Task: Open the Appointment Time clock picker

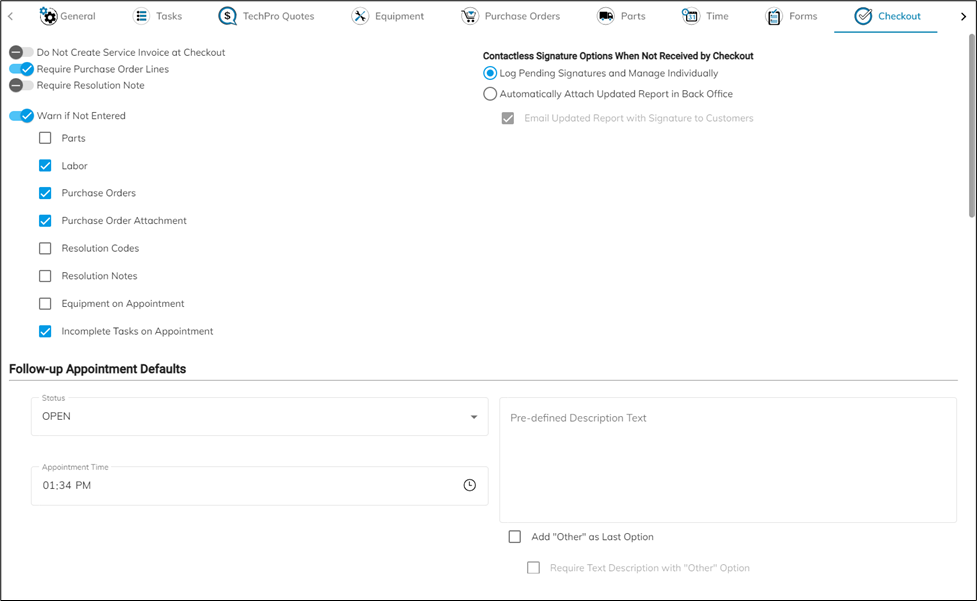Action: coord(470,485)
